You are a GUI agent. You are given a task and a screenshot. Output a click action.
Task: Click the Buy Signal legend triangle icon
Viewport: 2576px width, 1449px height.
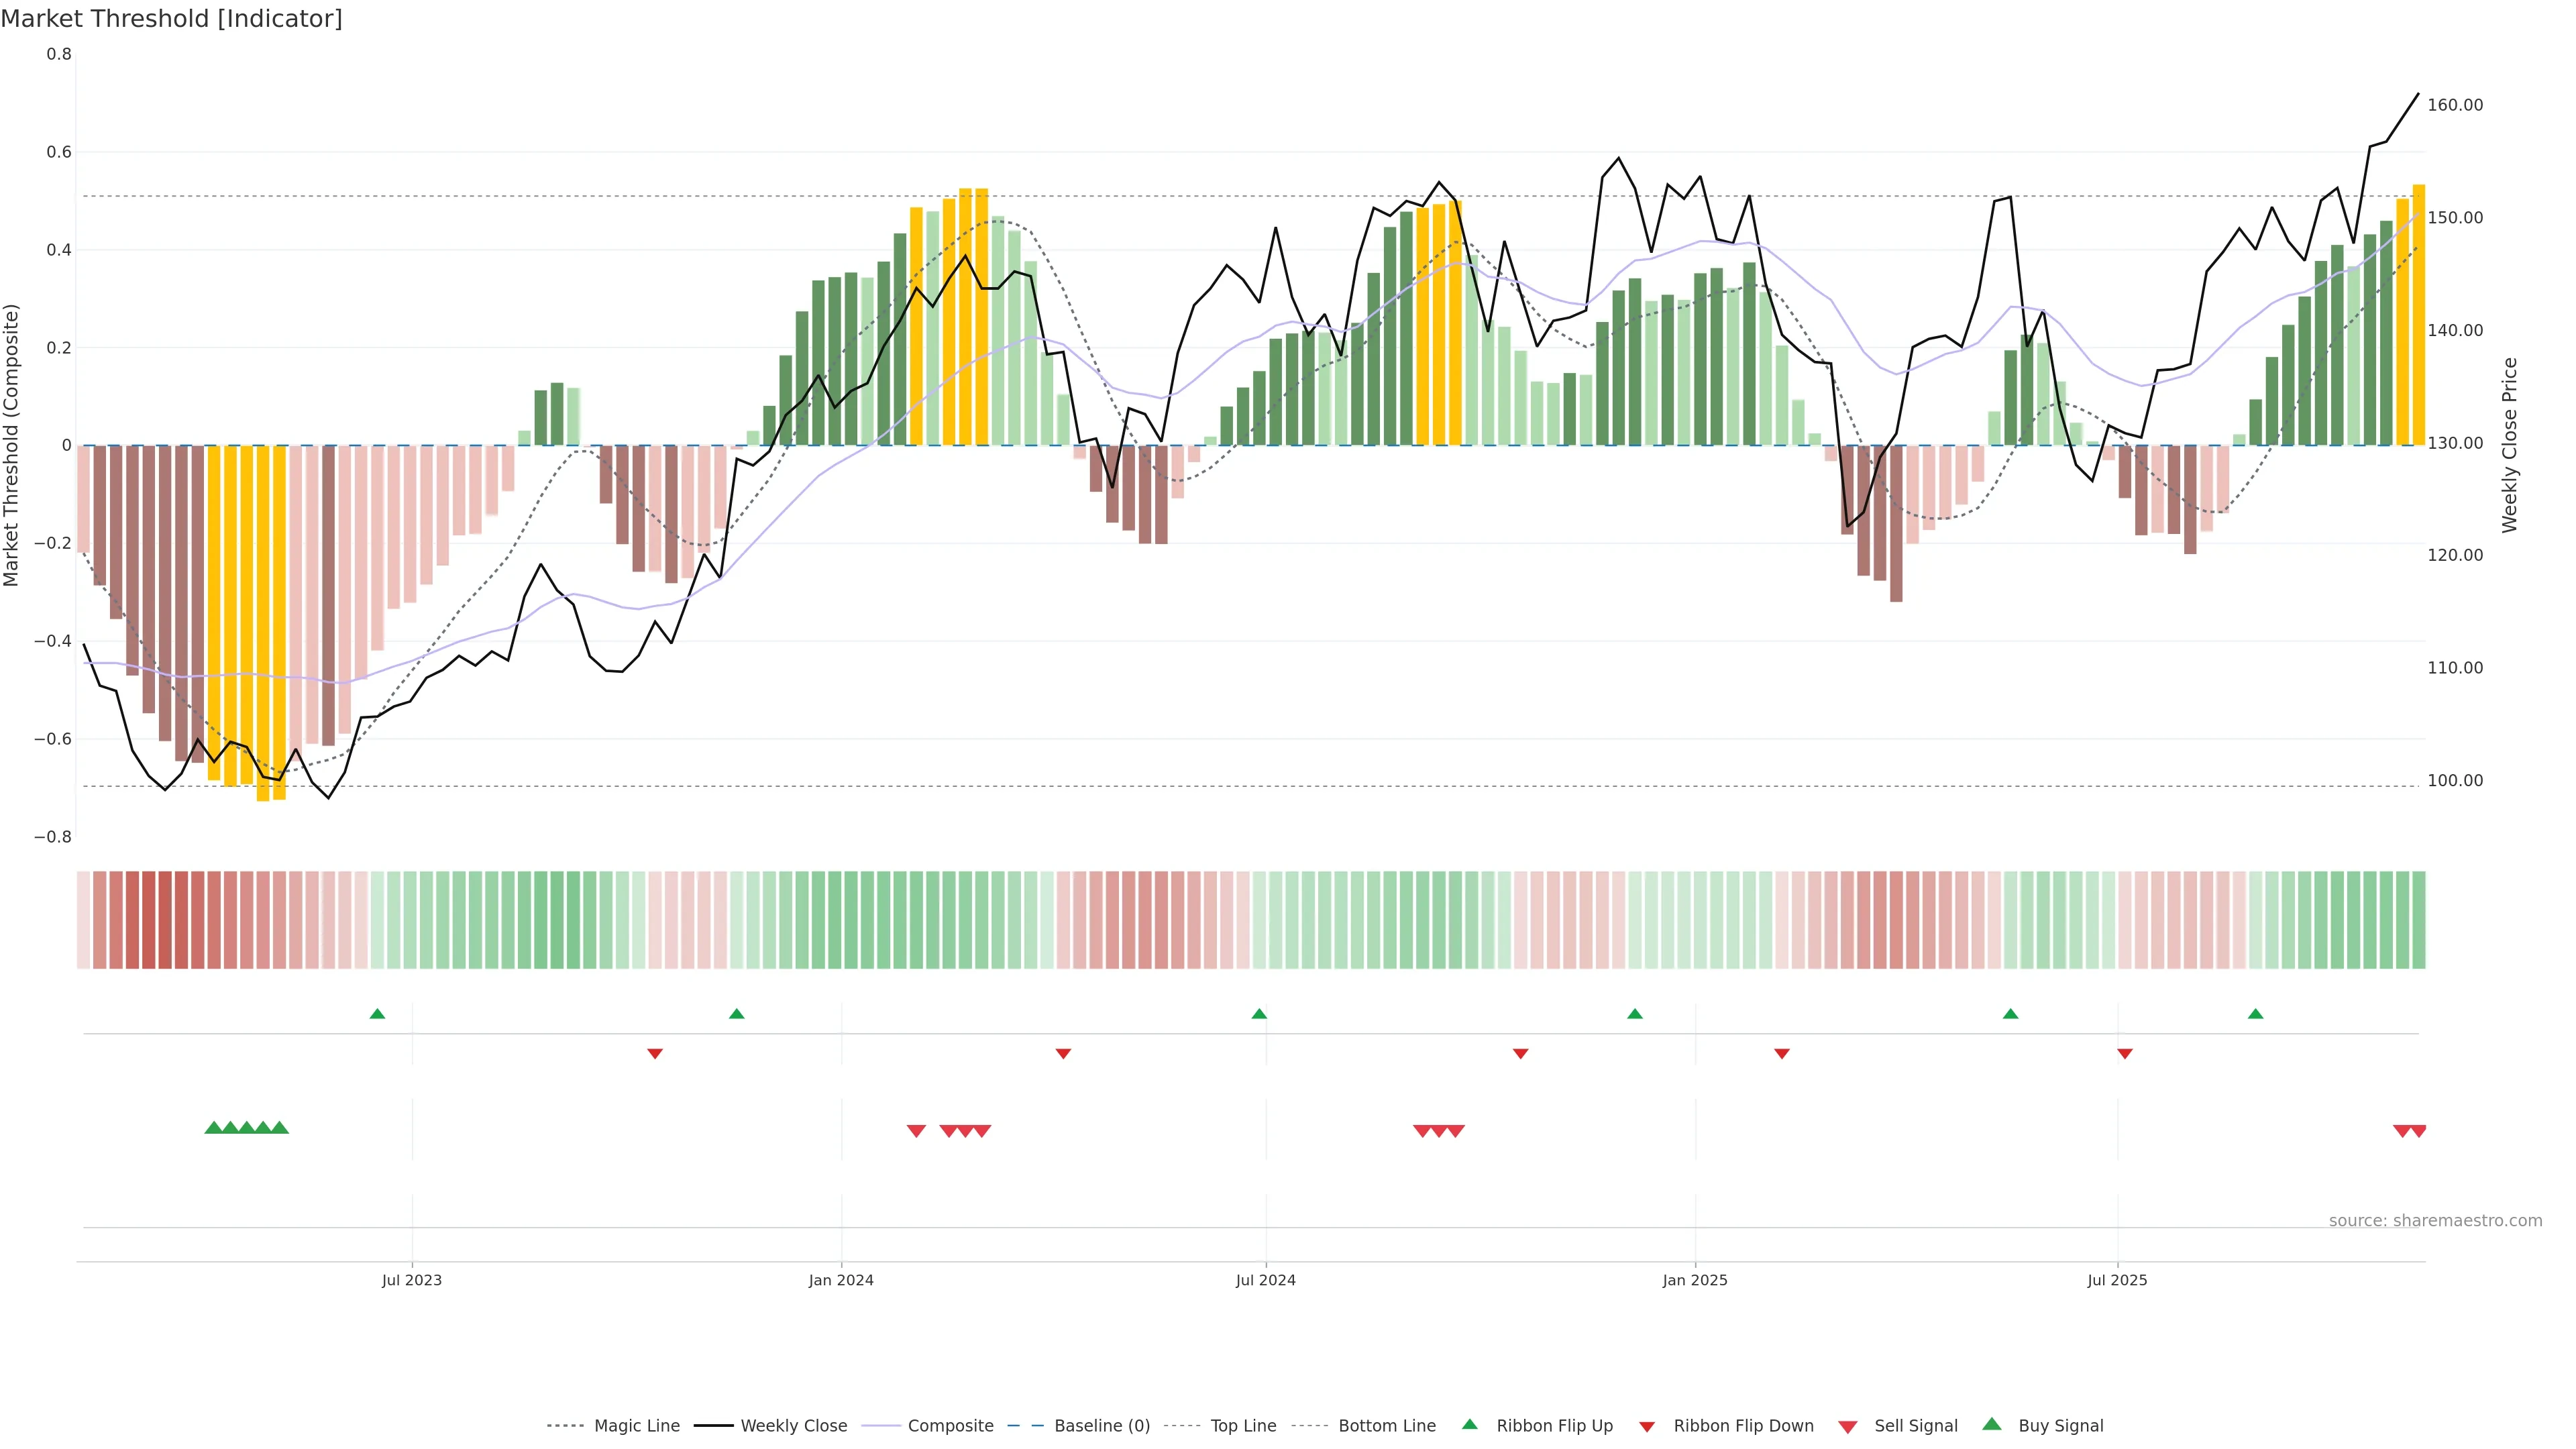click(x=1991, y=1424)
